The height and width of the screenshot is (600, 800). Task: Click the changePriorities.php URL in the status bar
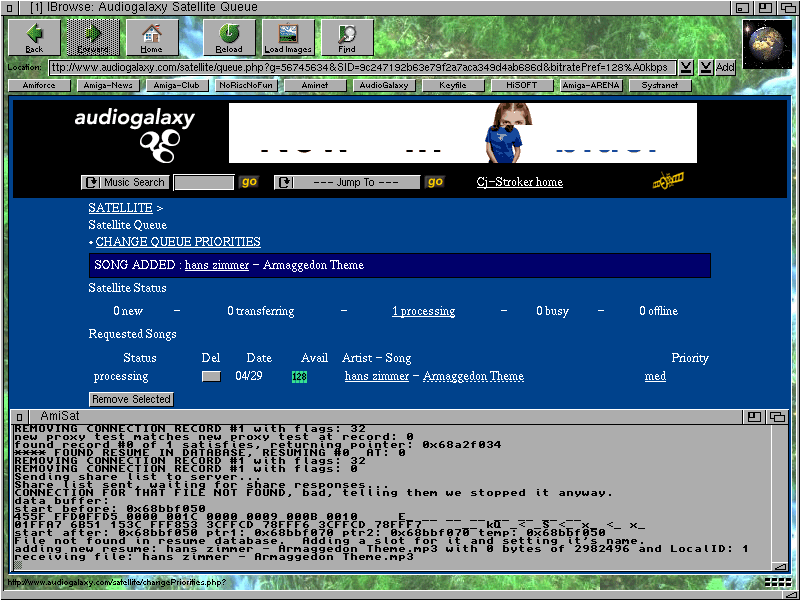[x=117, y=582]
